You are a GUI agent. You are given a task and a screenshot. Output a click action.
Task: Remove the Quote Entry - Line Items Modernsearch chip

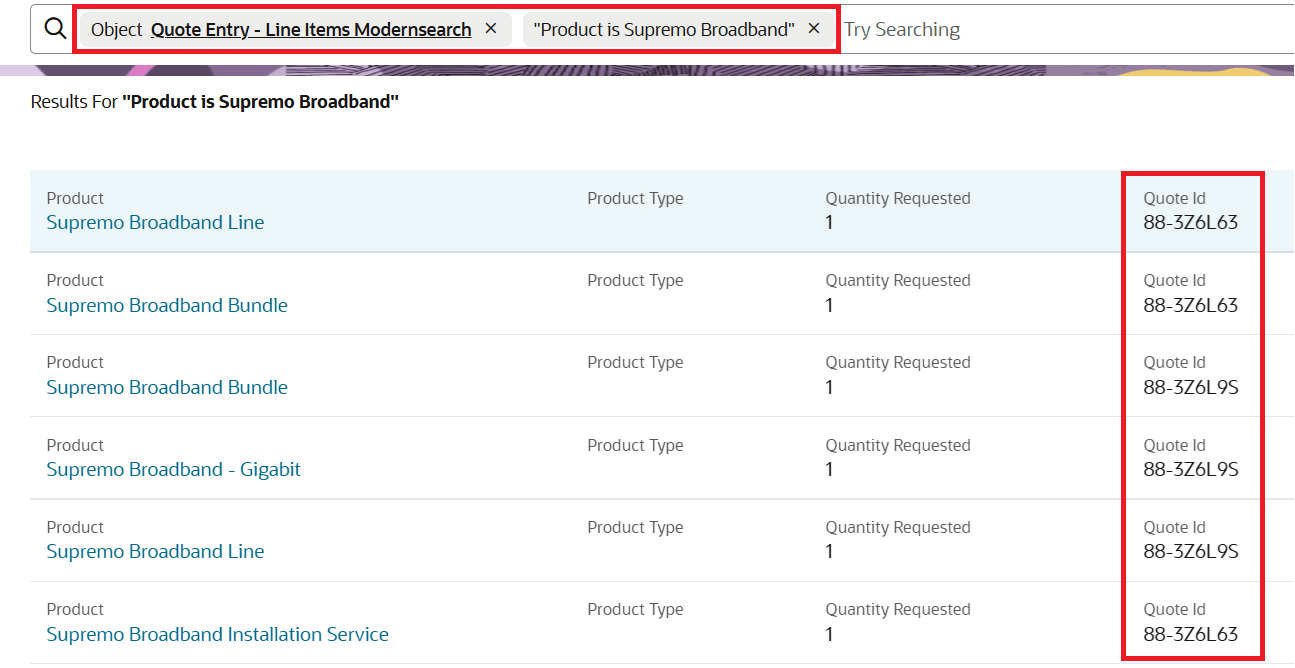coord(491,29)
